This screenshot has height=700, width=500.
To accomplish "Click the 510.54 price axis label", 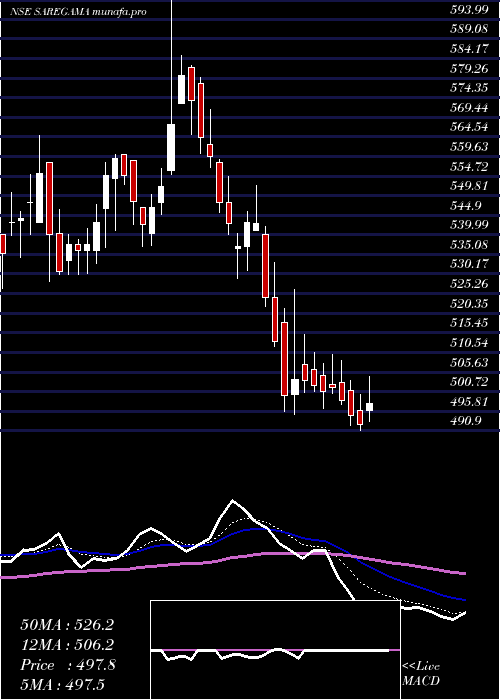I will tap(469, 342).
